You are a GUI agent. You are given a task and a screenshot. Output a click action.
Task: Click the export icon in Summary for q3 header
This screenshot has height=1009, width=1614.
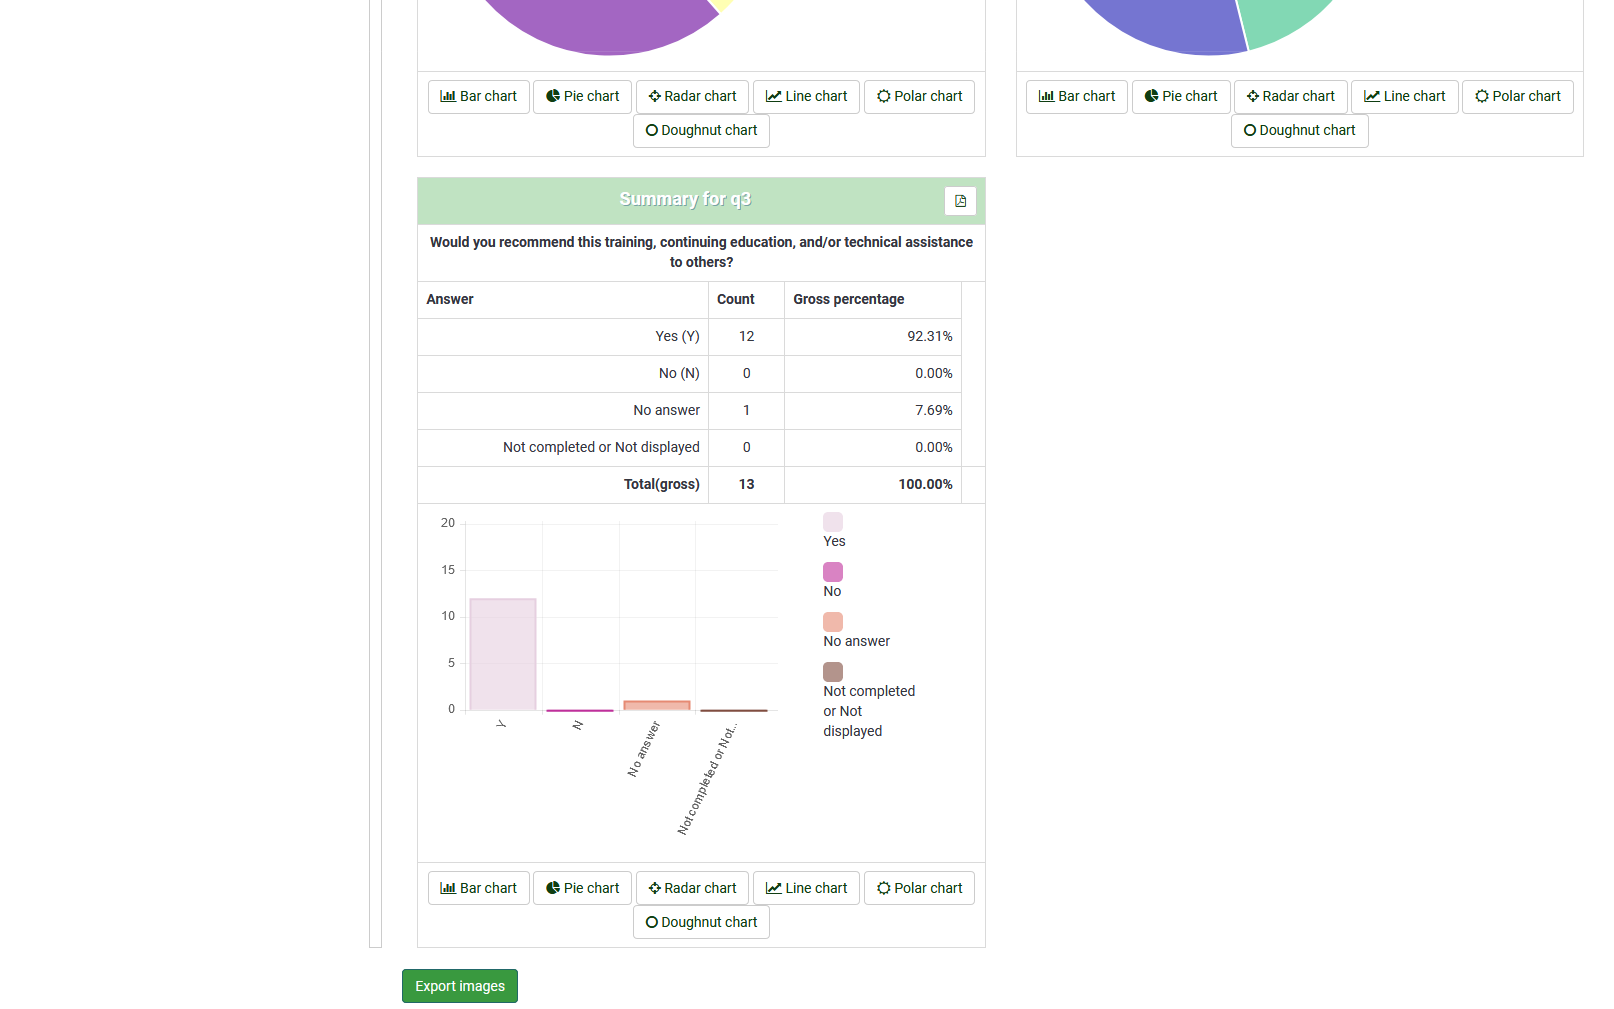[960, 201]
